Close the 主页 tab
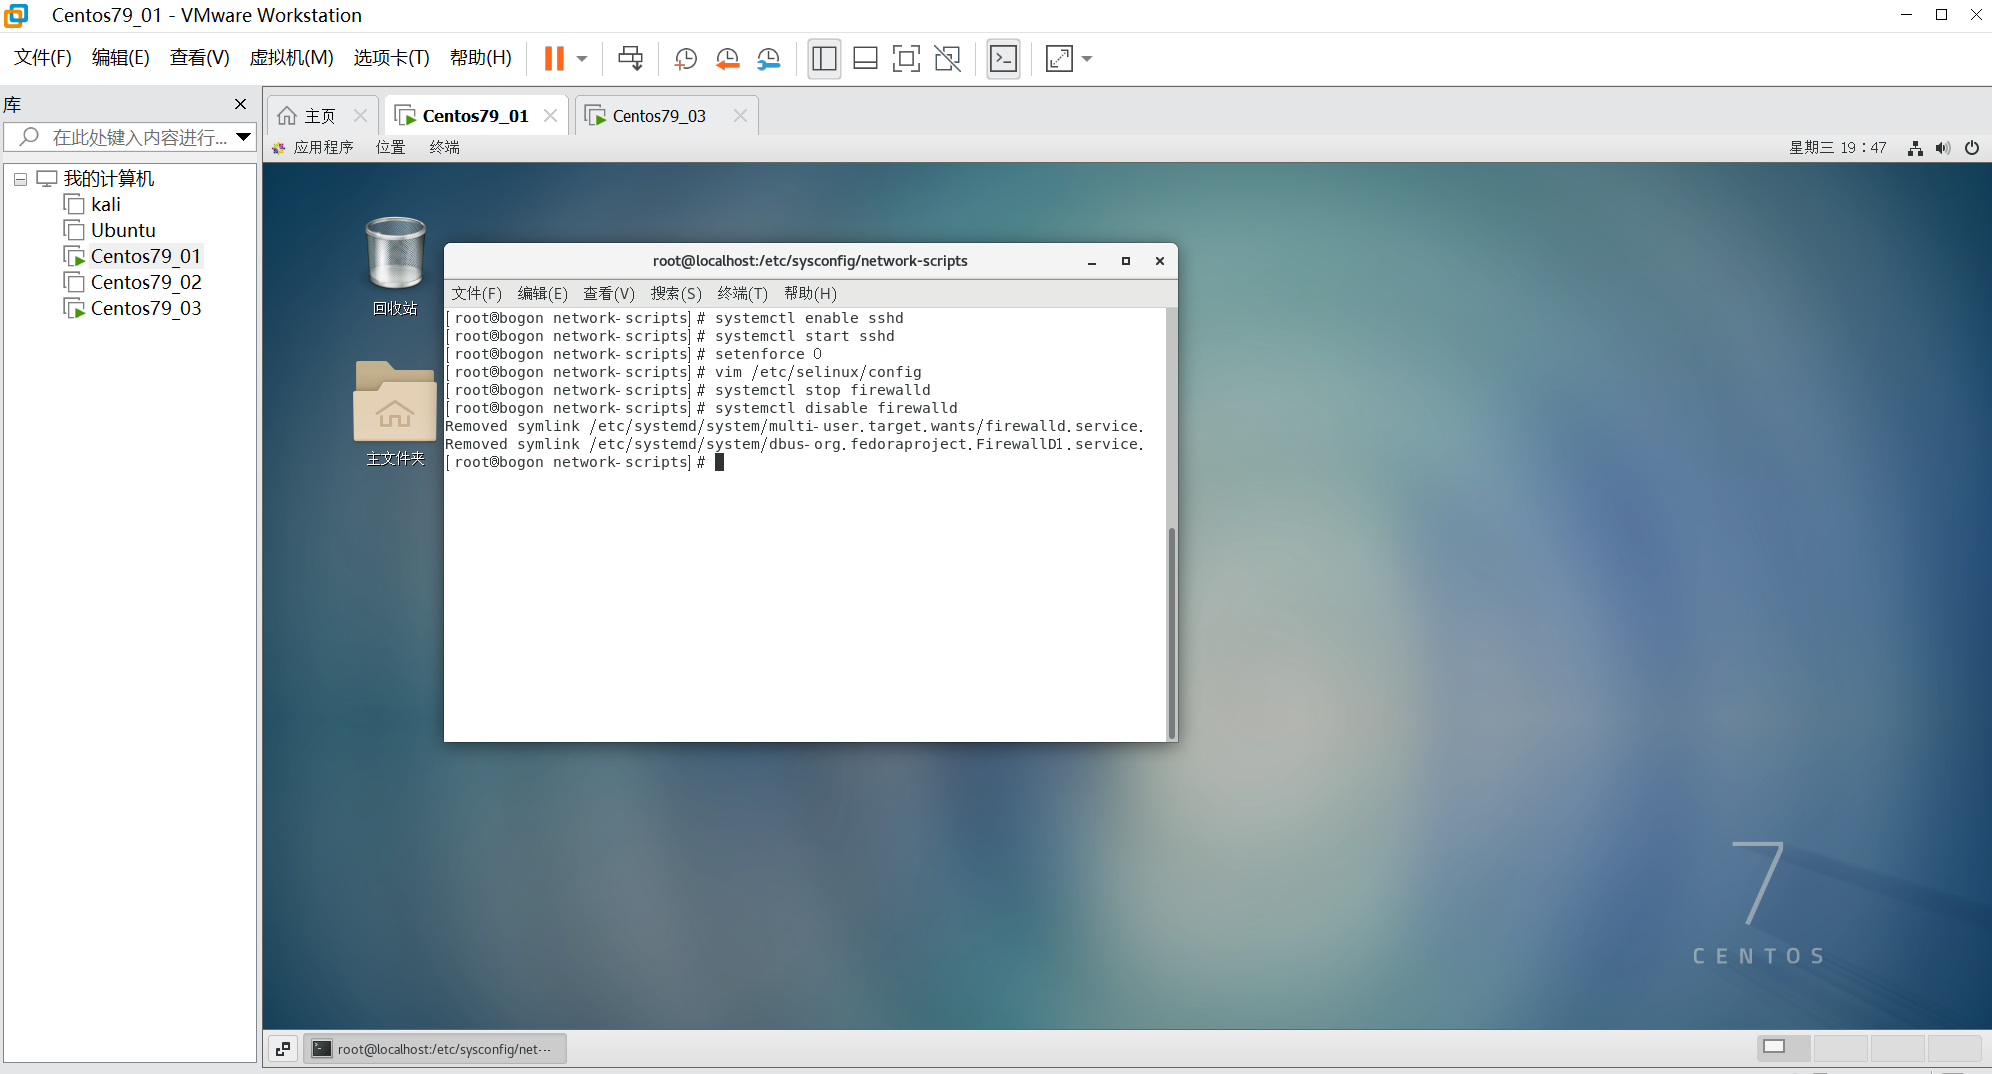This screenshot has height=1074, width=1992. pos(360,116)
